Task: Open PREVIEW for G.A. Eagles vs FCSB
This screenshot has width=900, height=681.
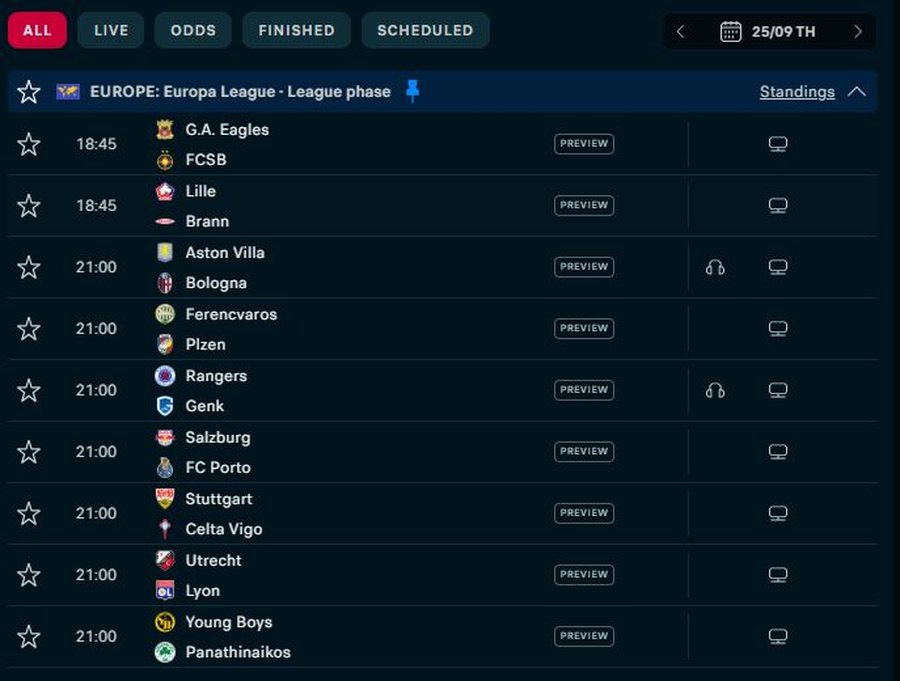Action: click(584, 144)
